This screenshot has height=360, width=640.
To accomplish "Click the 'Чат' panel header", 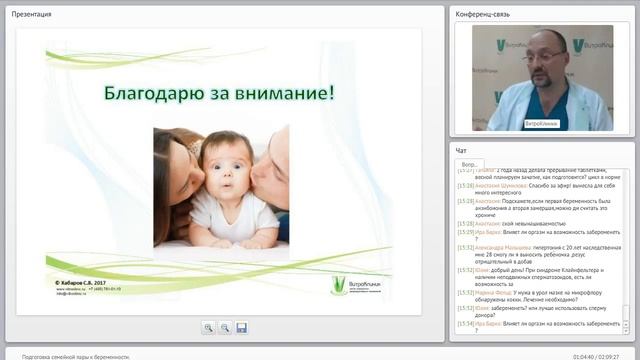I will click(461, 151).
